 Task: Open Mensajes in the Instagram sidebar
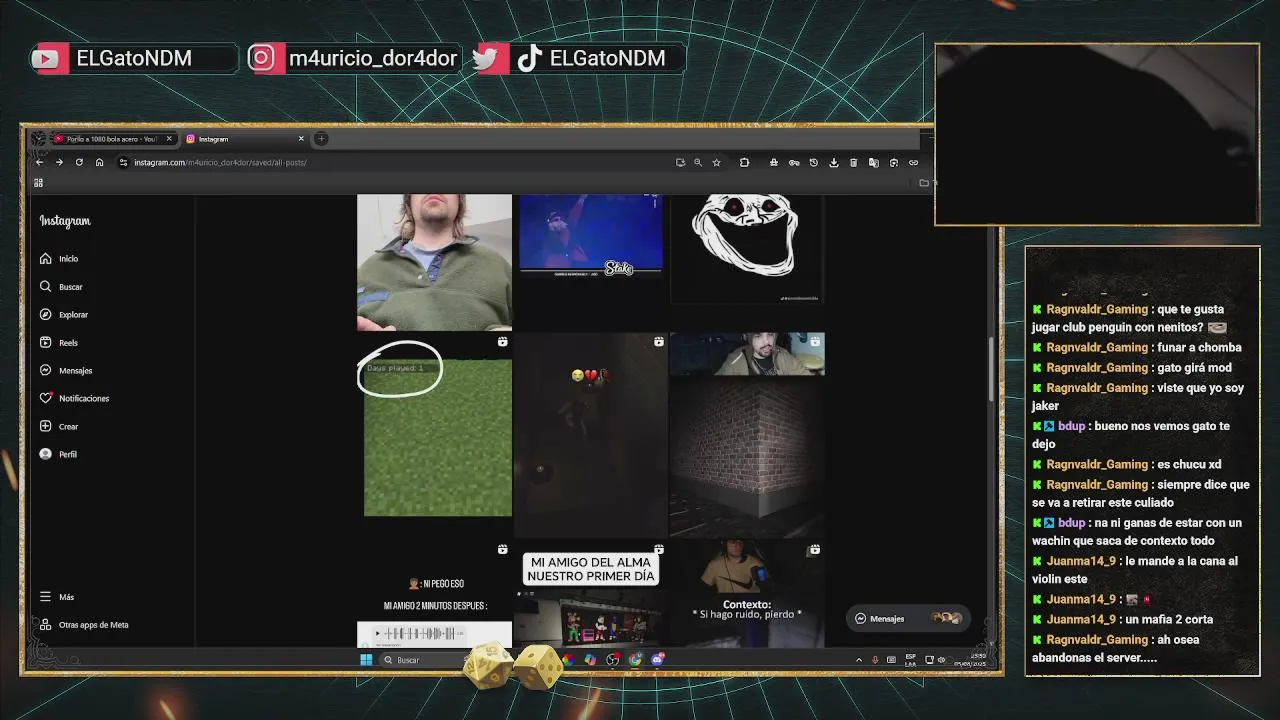(66, 371)
